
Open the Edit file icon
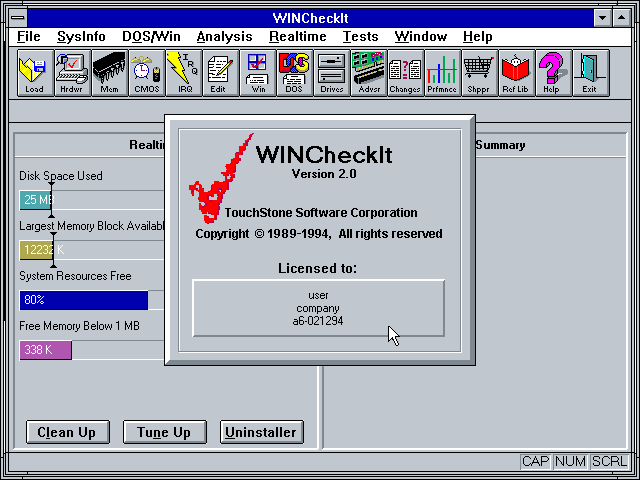[220, 73]
